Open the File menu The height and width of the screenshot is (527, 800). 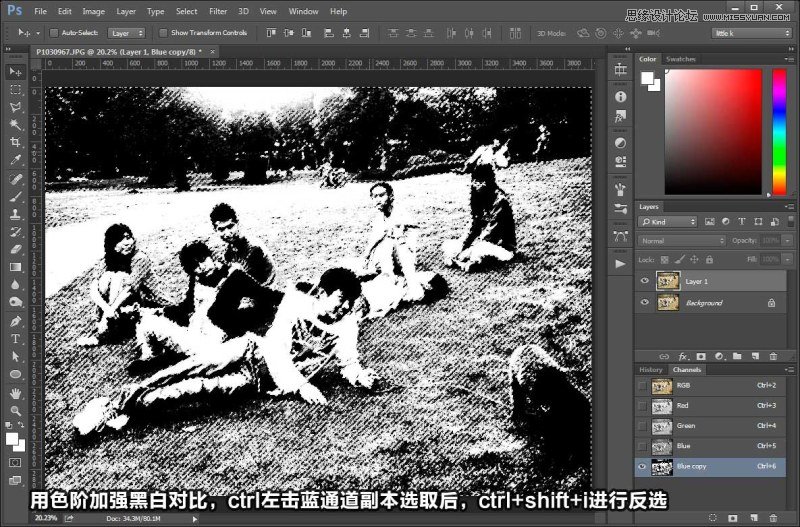40,11
